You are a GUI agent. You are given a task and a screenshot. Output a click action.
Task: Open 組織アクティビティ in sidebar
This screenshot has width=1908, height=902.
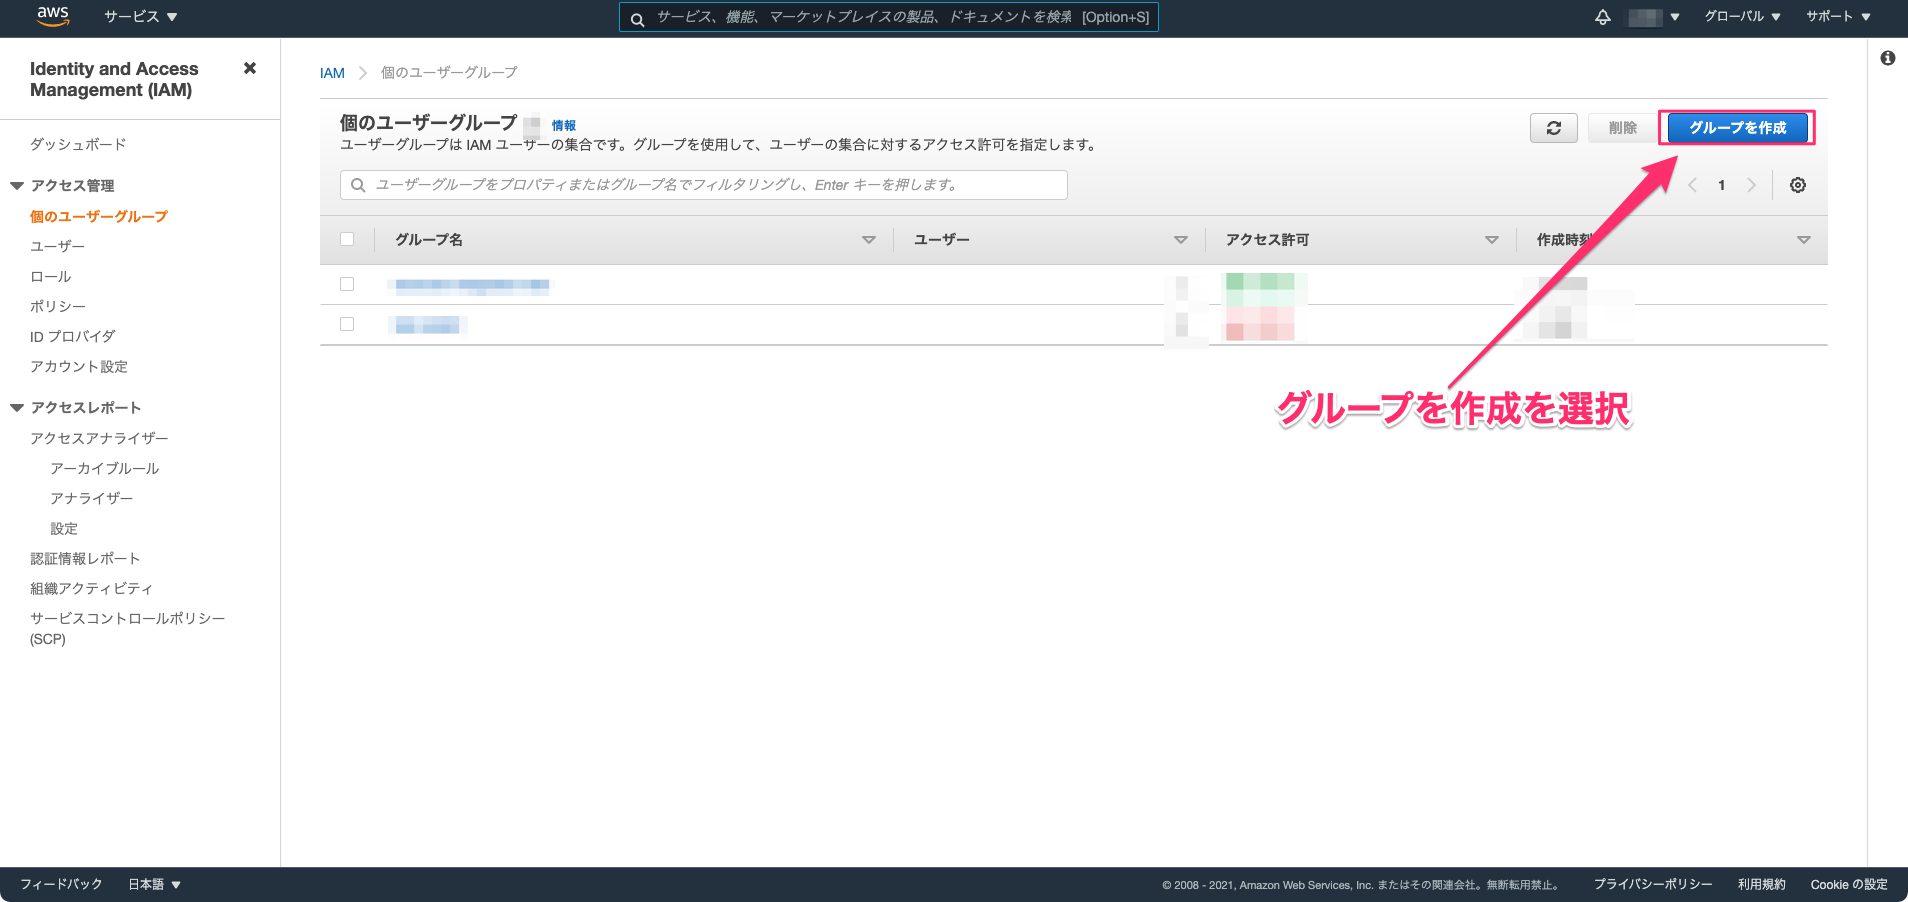tap(91, 588)
